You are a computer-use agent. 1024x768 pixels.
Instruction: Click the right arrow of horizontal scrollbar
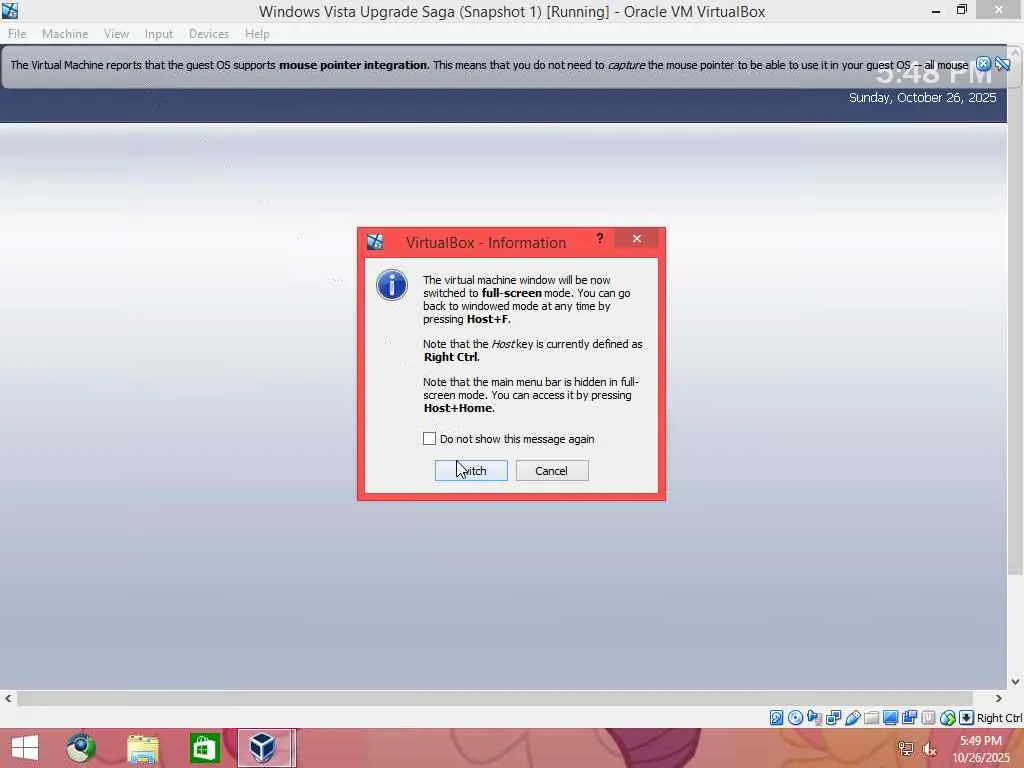pos(999,698)
